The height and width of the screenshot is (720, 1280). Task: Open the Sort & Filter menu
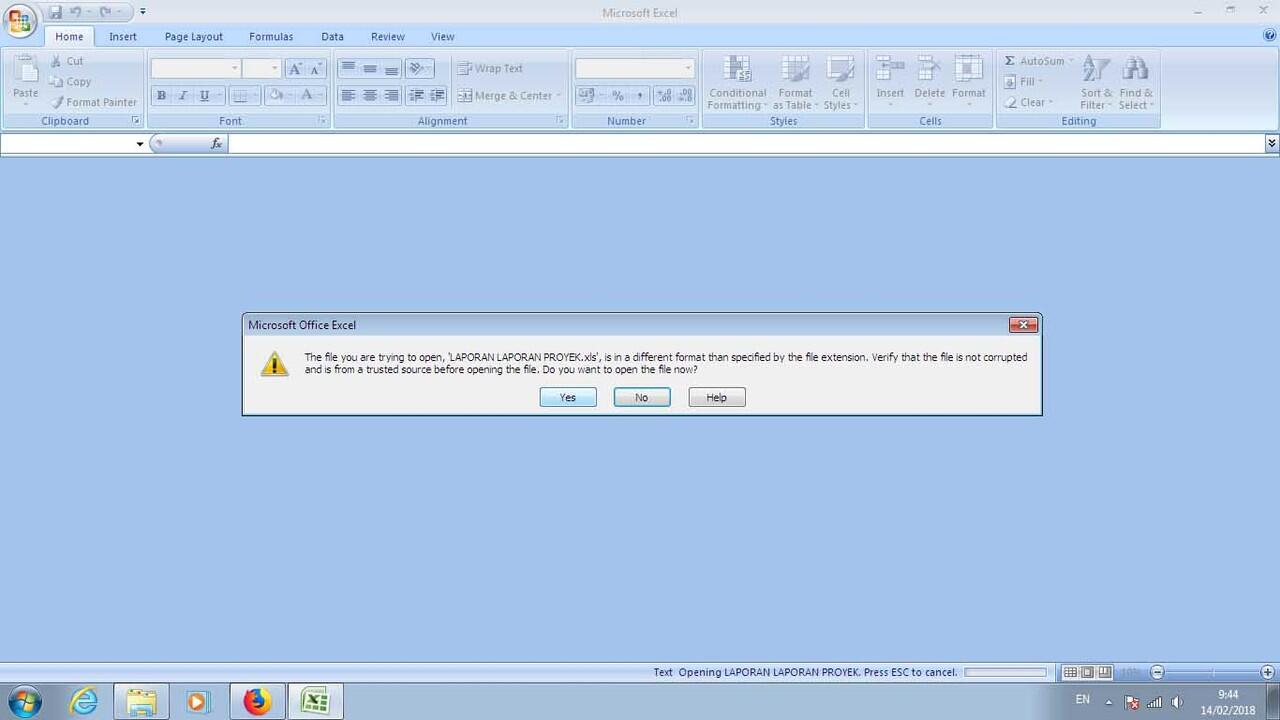point(1096,82)
